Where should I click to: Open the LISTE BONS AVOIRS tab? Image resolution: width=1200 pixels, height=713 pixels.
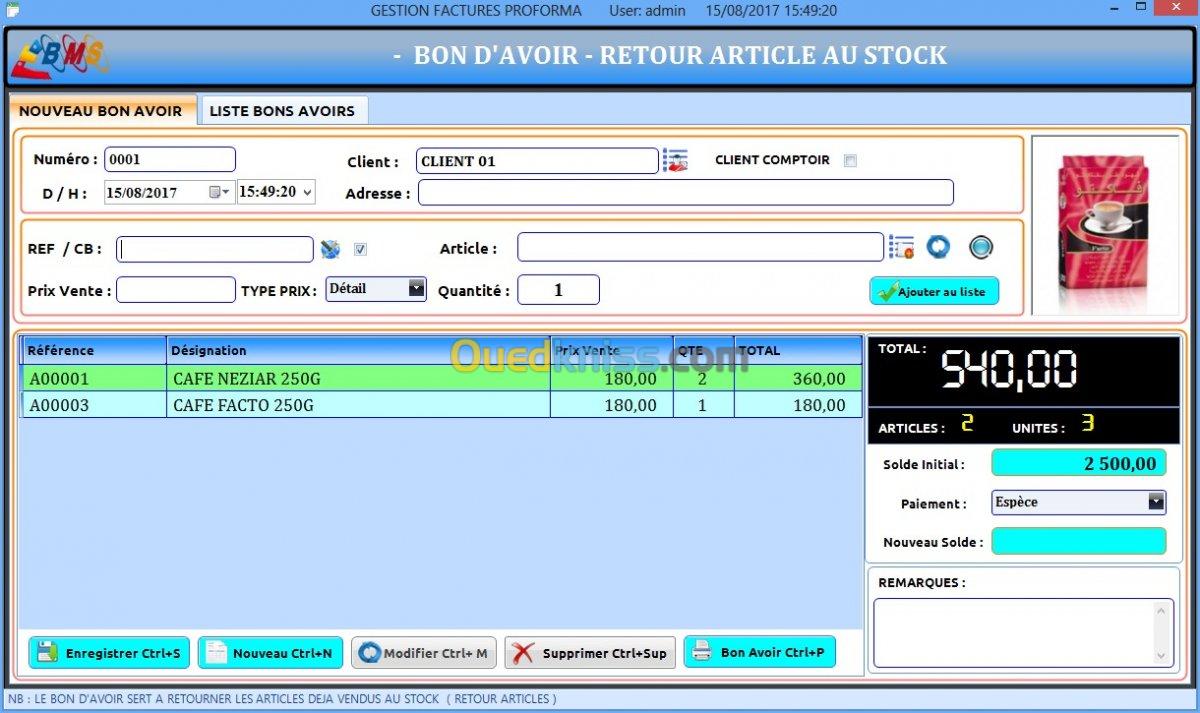point(282,111)
